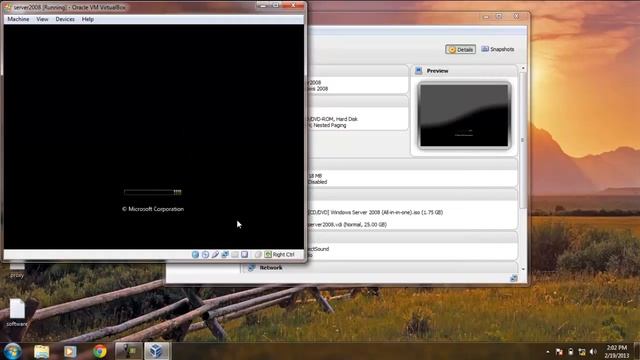This screenshot has height=360, width=640.
Task: Click the Right Ctrl host key label
Action: [x=283, y=255]
